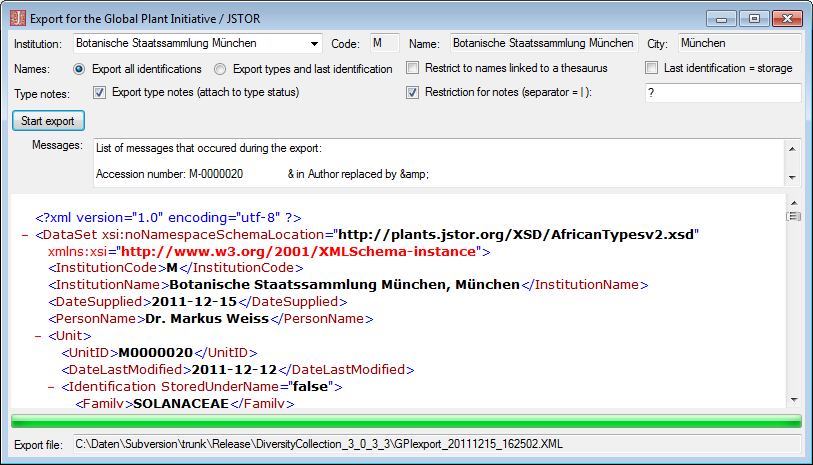This screenshot has width=813, height=465.
Task: Uncheck 'Export type notes' checkbox
Action: 99,92
